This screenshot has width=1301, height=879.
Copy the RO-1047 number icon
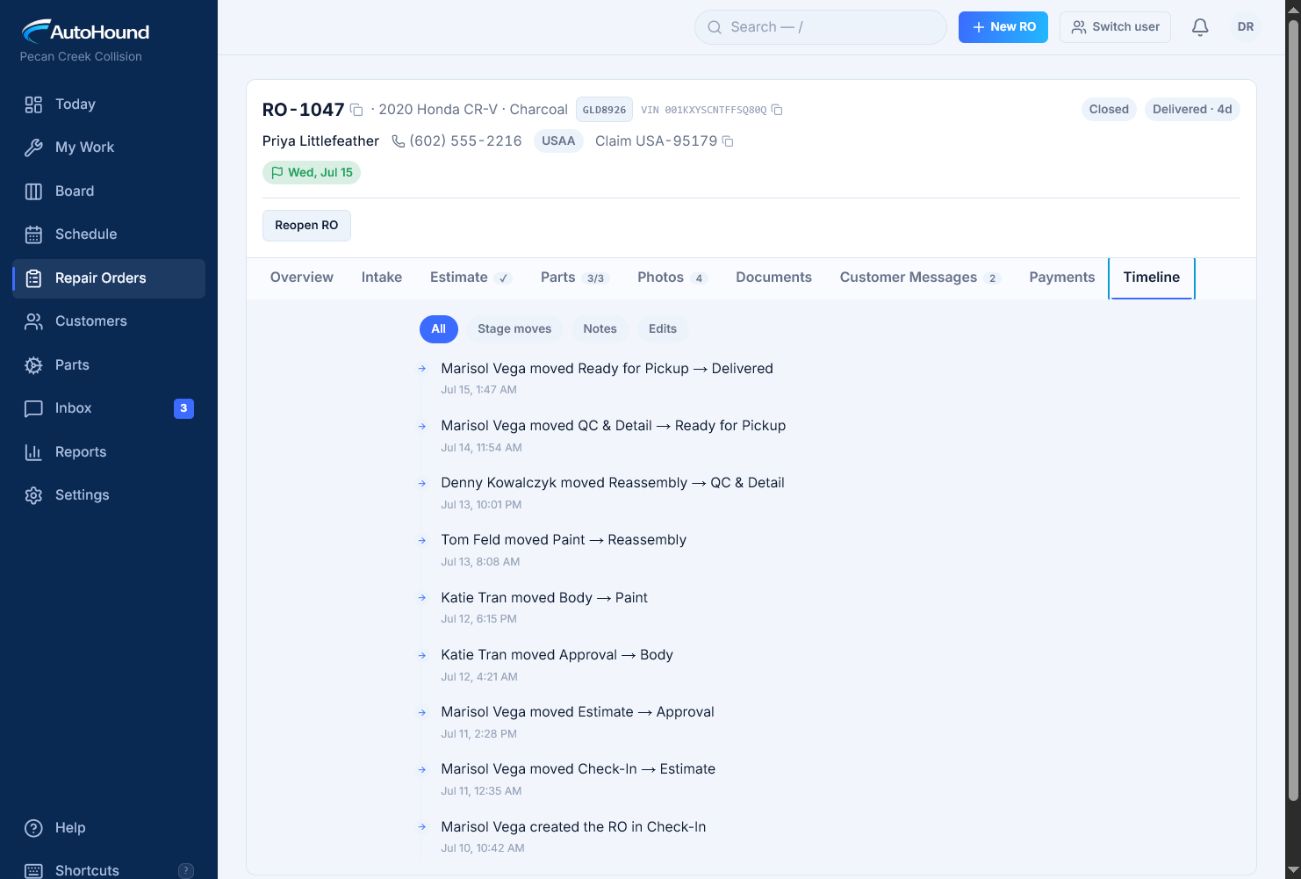pyautogui.click(x=356, y=110)
